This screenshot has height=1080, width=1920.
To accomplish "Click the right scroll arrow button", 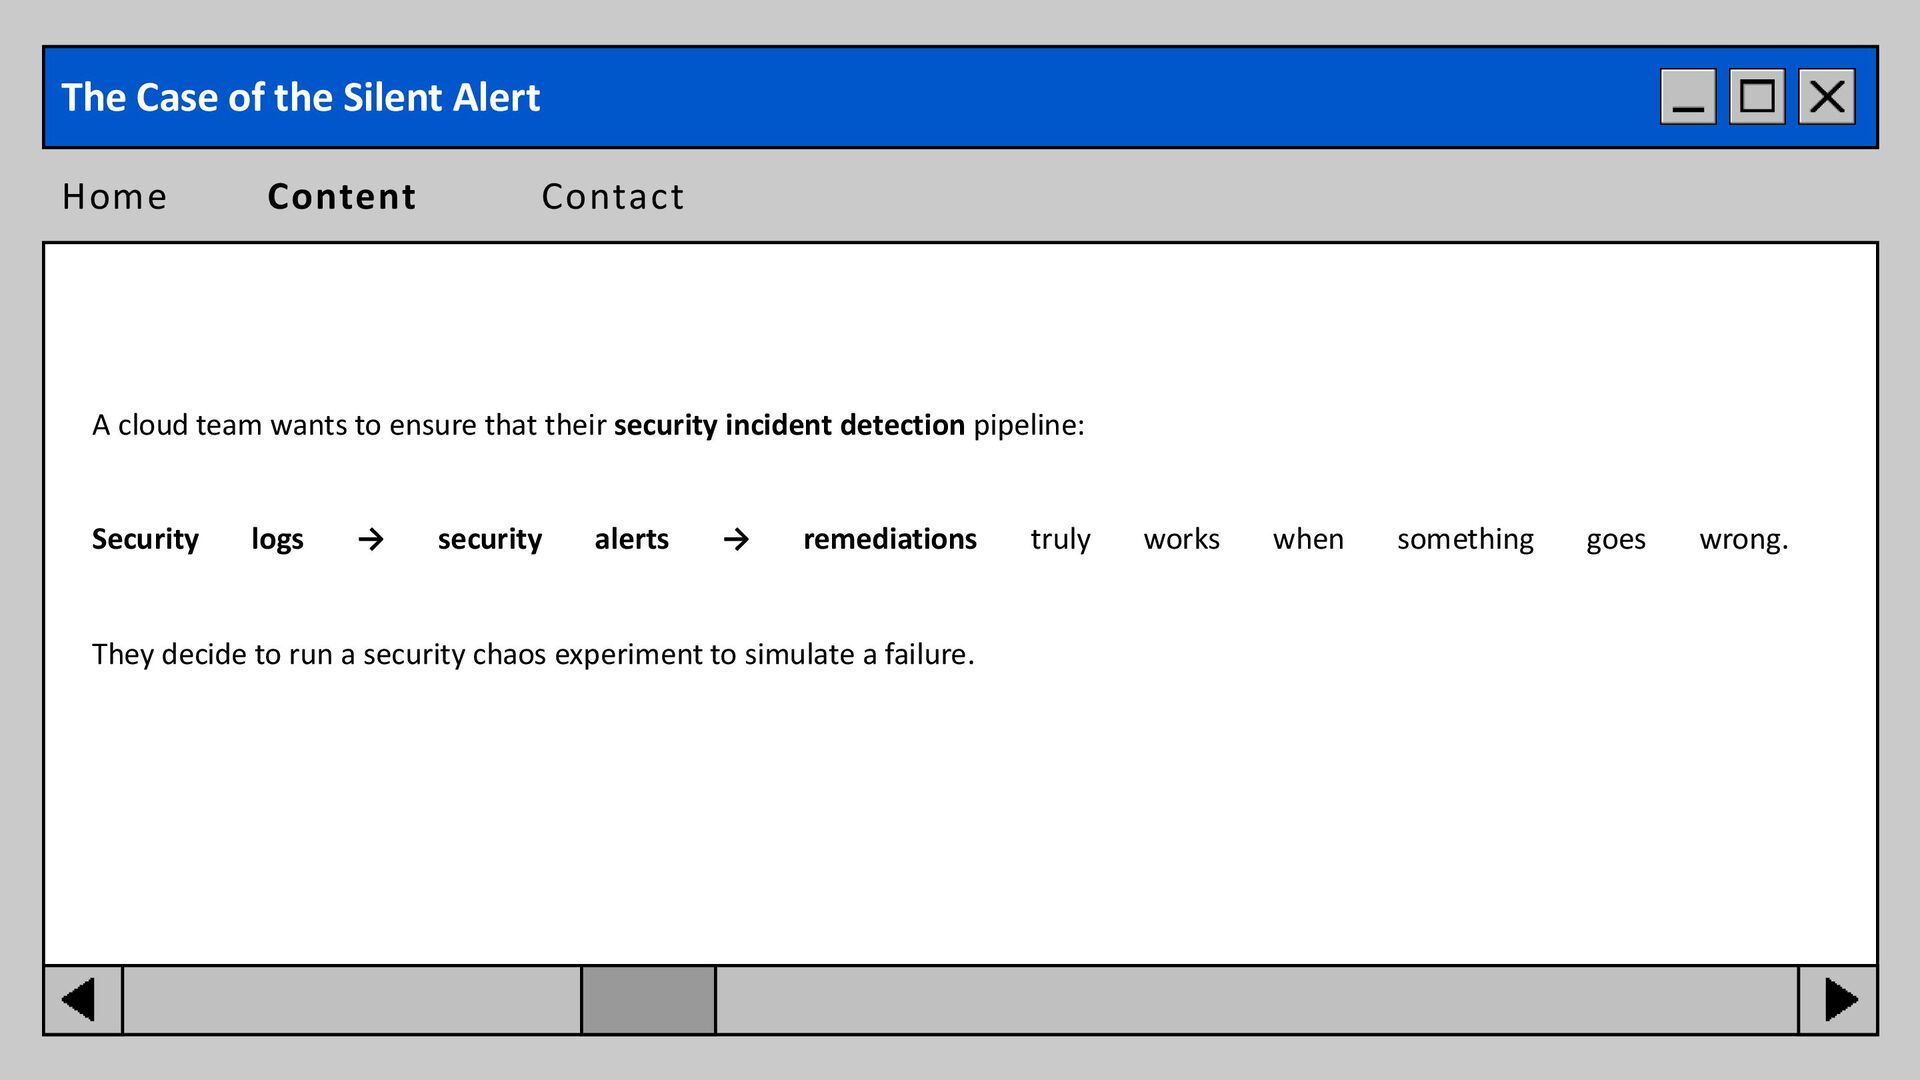I will tap(1838, 1000).
